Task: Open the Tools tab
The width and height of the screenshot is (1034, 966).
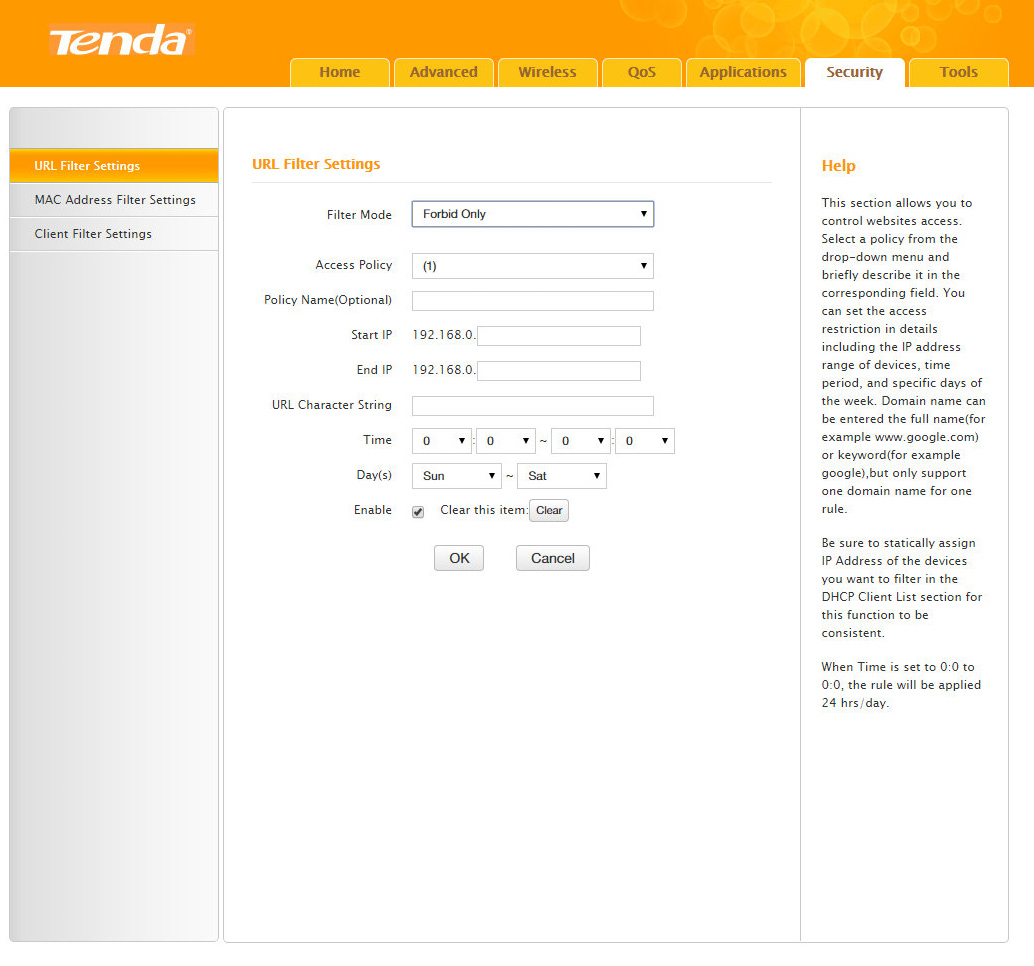Action: (959, 73)
